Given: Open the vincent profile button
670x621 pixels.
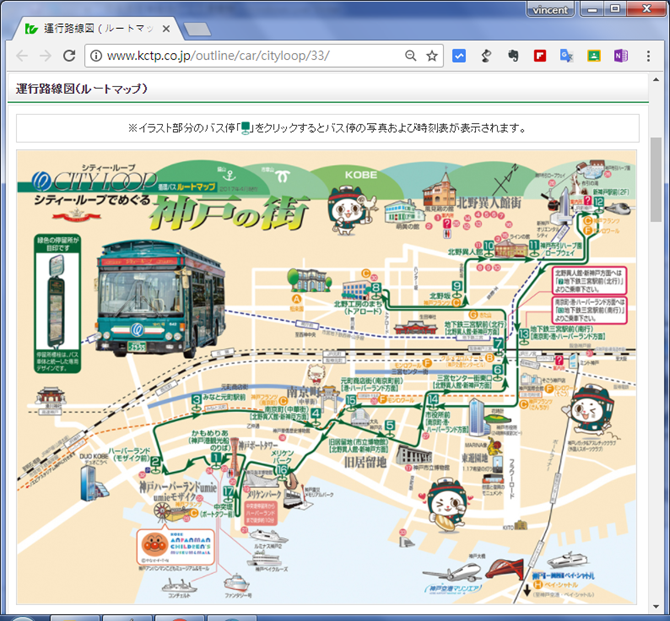Looking at the screenshot, I should point(550,9).
